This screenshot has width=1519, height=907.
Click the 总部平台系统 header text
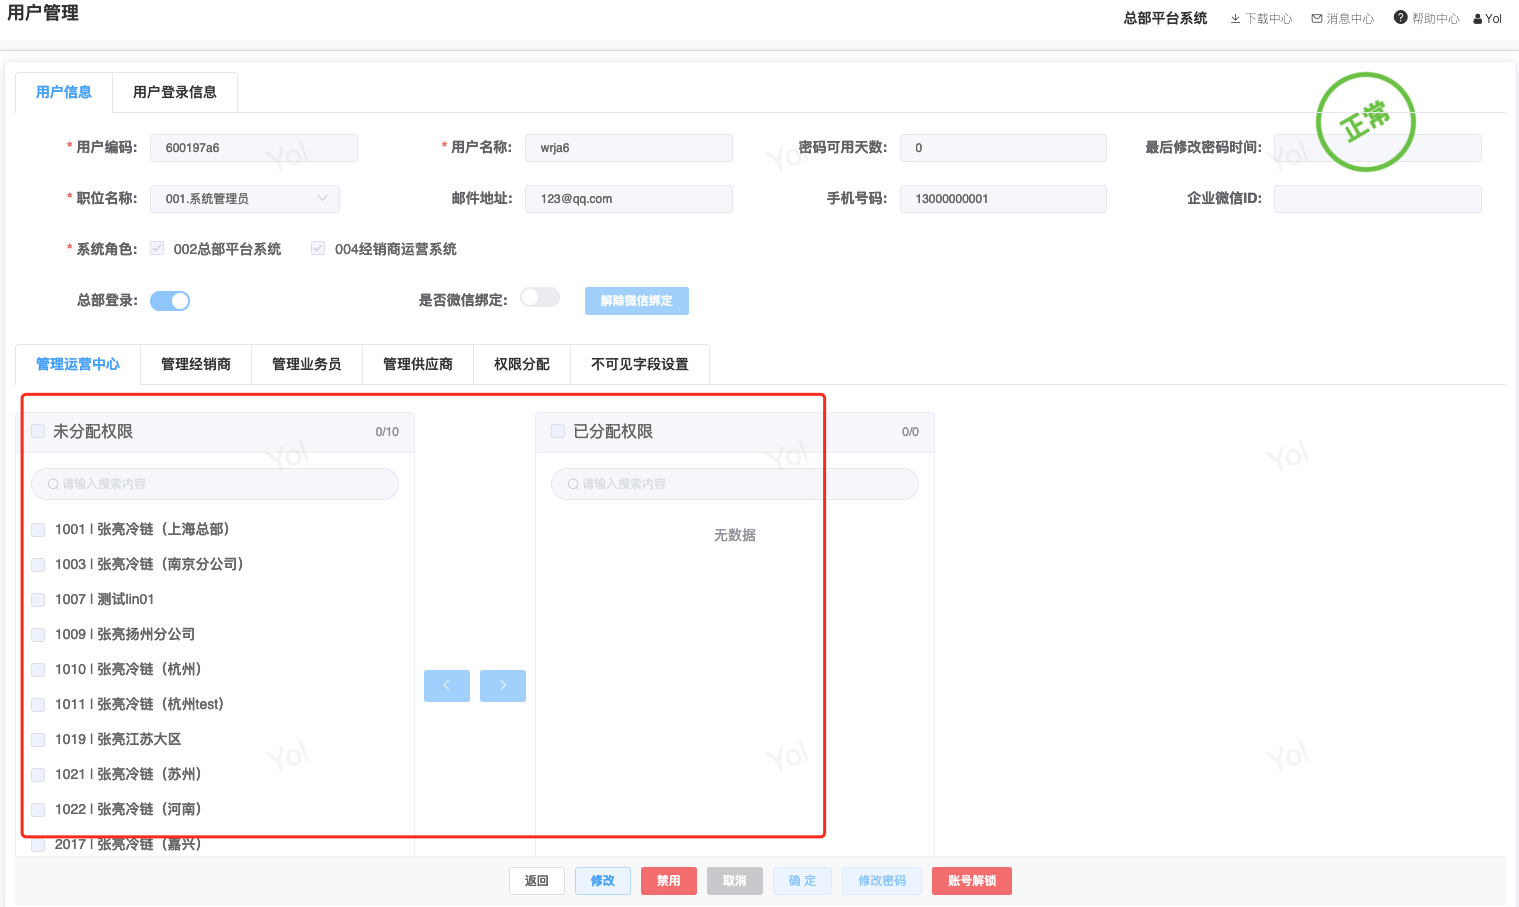(x=1165, y=18)
